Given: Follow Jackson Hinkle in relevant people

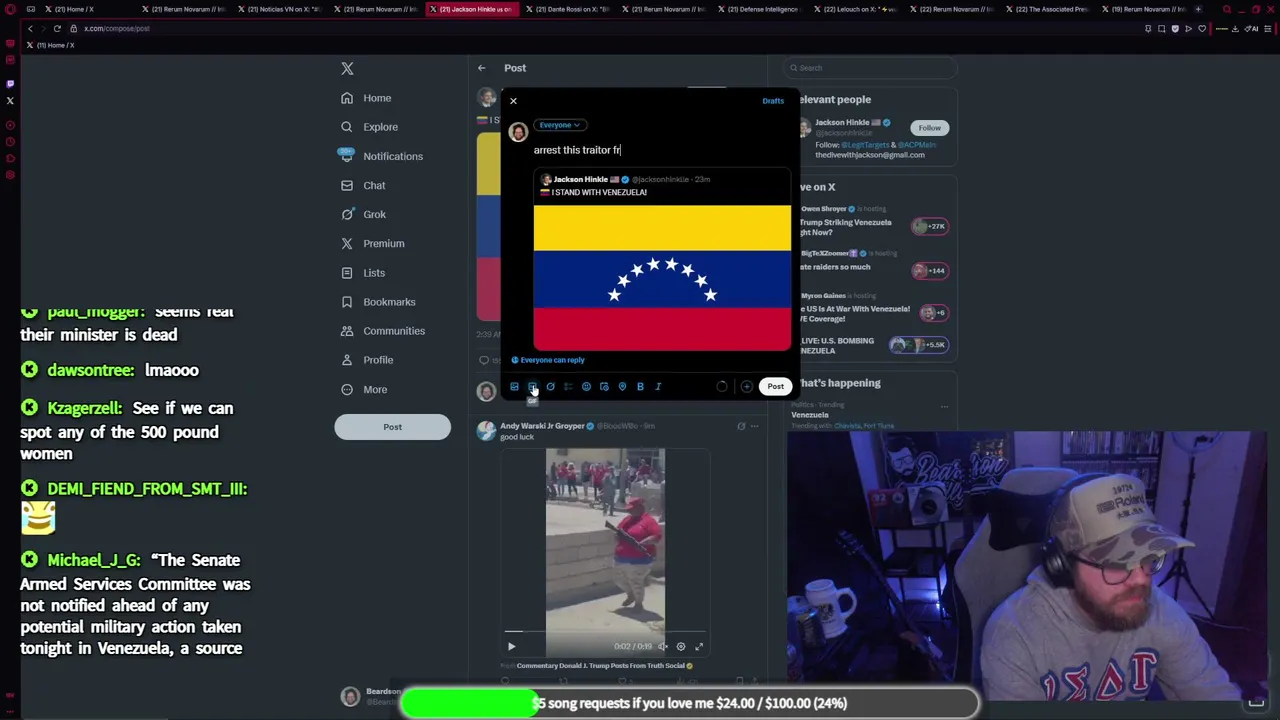Looking at the screenshot, I should 929,128.
